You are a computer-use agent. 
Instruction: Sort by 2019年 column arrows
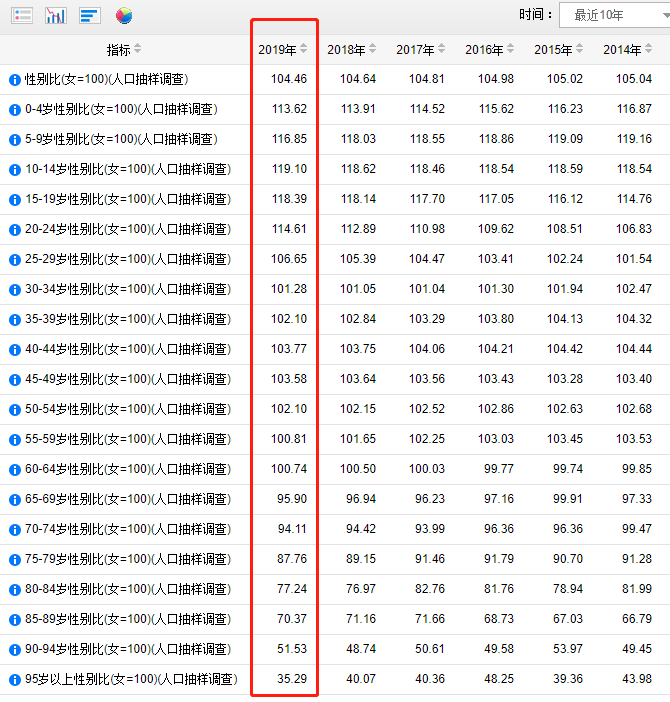303,48
